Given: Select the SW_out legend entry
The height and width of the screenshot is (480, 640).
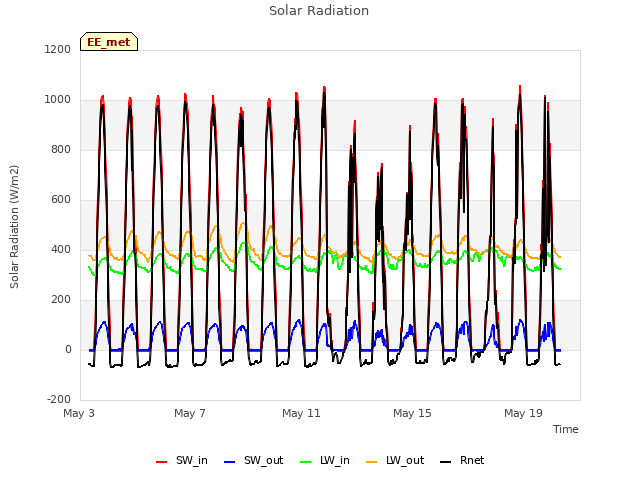Looking at the screenshot, I should (253, 460).
